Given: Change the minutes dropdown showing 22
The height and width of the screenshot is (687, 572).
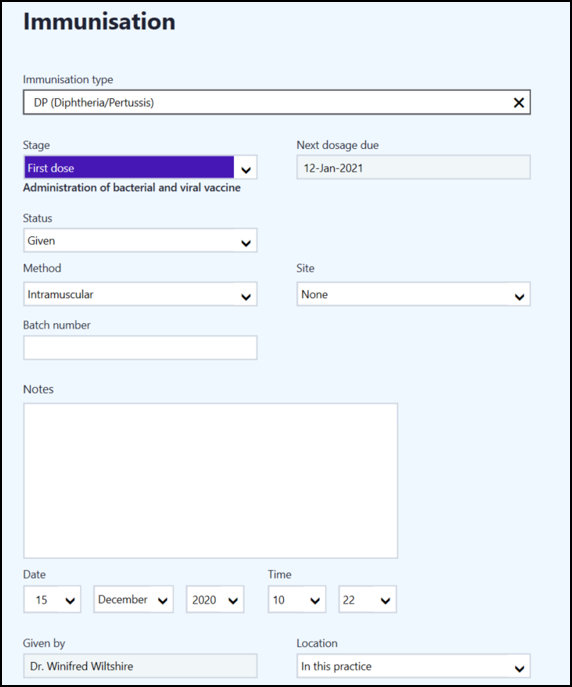Looking at the screenshot, I should pyautogui.click(x=367, y=599).
